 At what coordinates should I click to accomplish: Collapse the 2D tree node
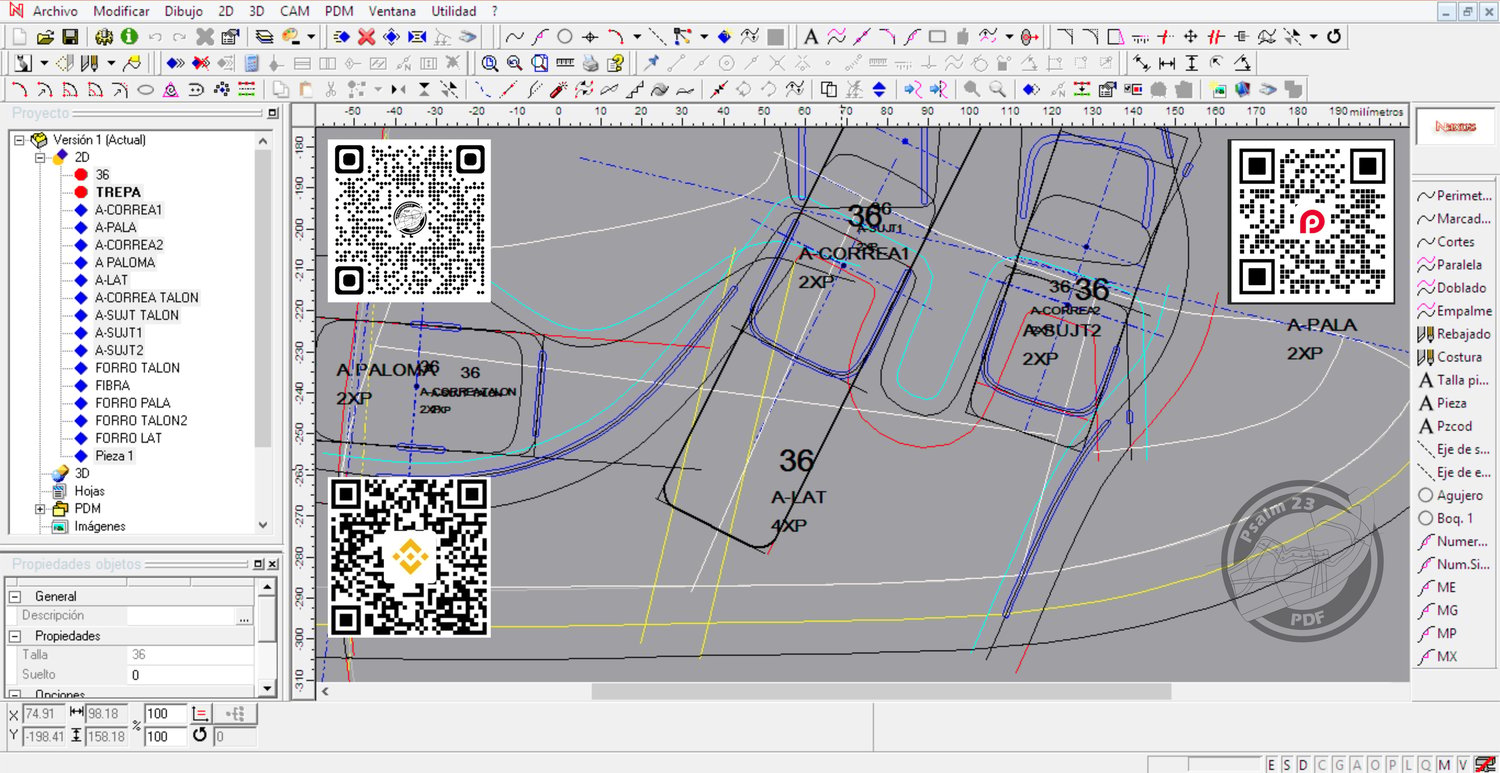[39, 157]
